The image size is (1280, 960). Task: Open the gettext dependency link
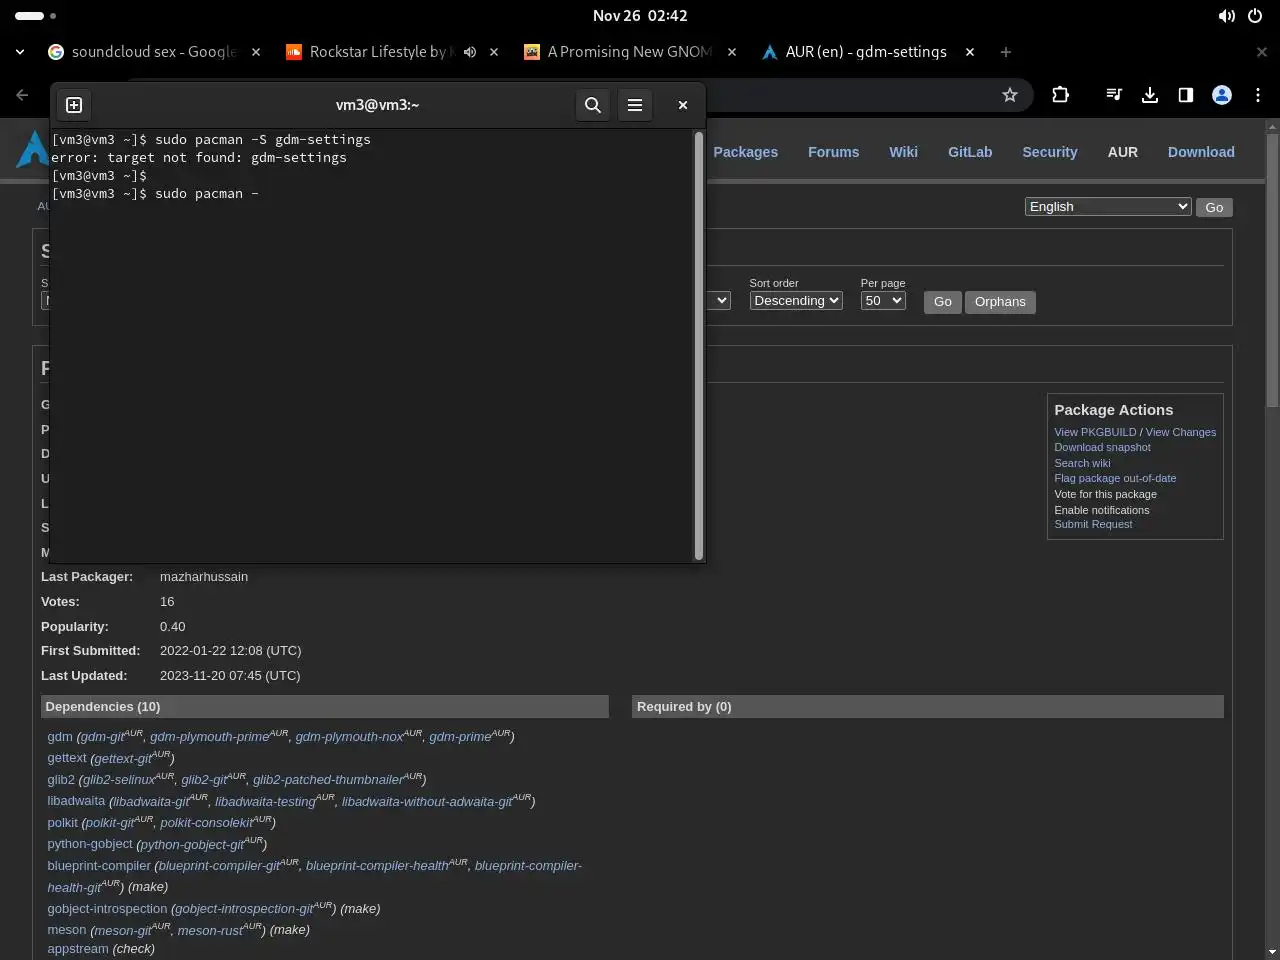(67, 758)
